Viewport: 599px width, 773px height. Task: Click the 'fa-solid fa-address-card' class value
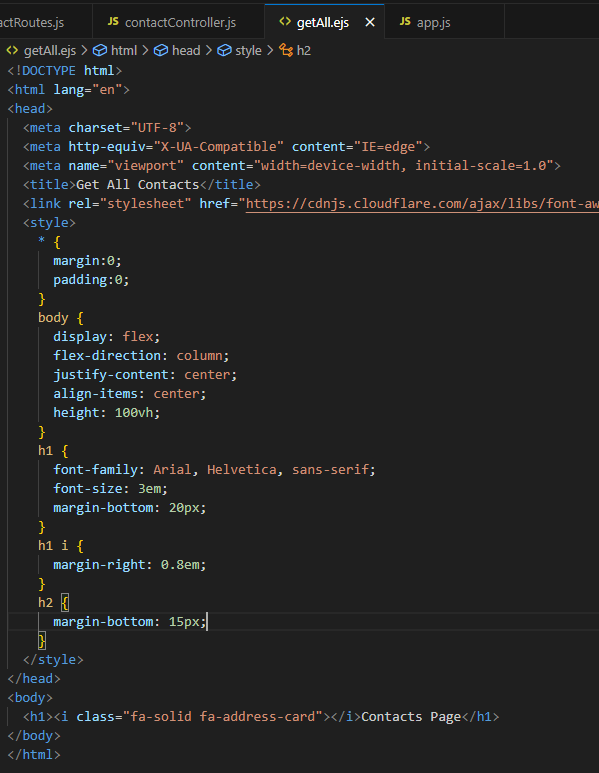[x=222, y=716]
